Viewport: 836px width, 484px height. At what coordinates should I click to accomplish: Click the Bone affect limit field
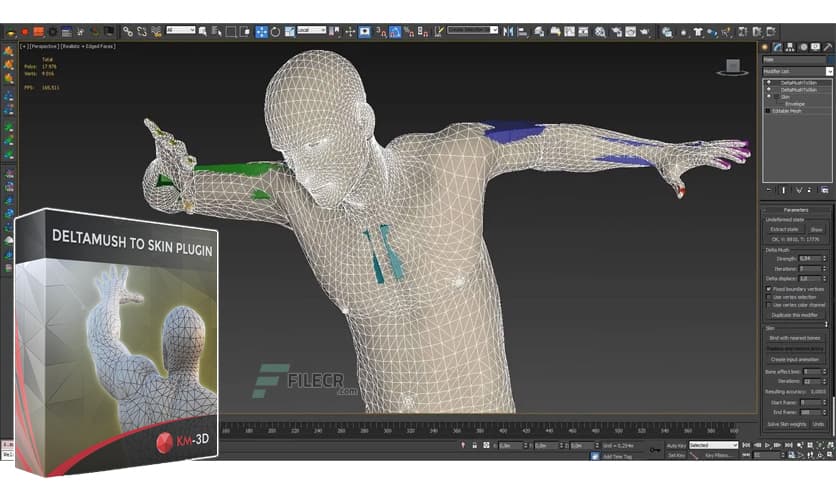click(812, 372)
